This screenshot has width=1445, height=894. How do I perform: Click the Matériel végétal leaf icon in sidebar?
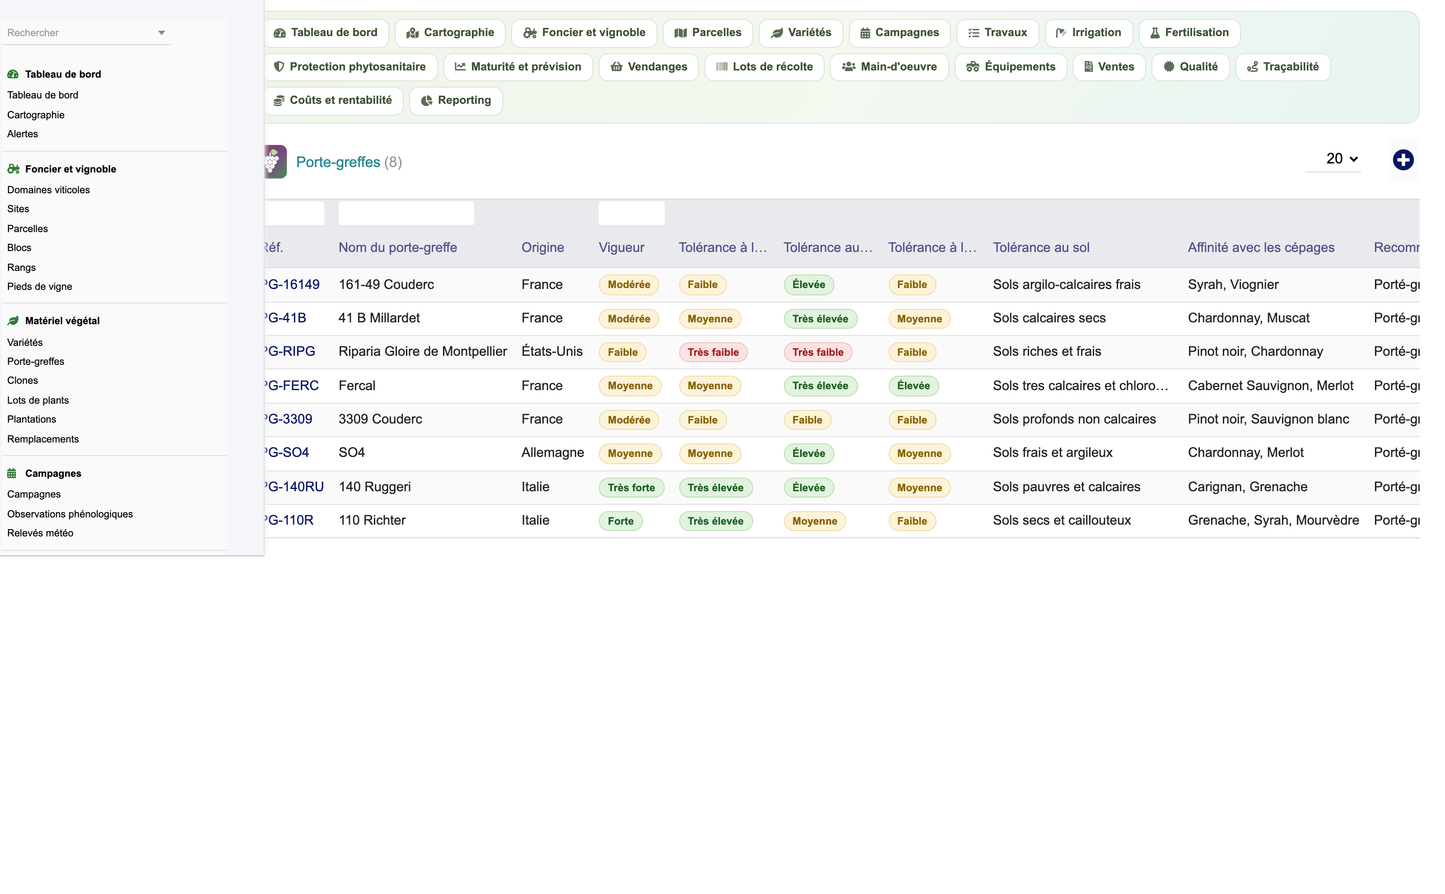[13, 321]
